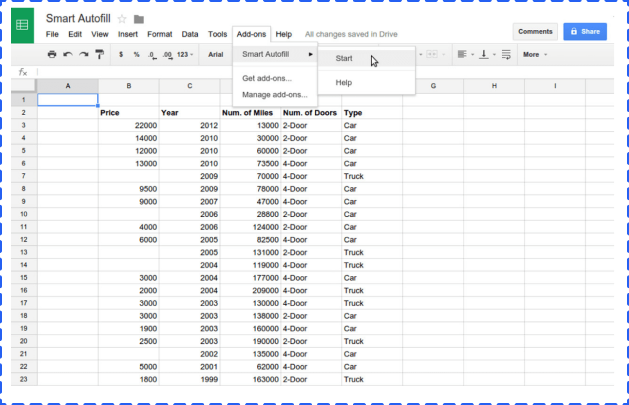Click Start in the Smart Autofill submenu

[344, 58]
